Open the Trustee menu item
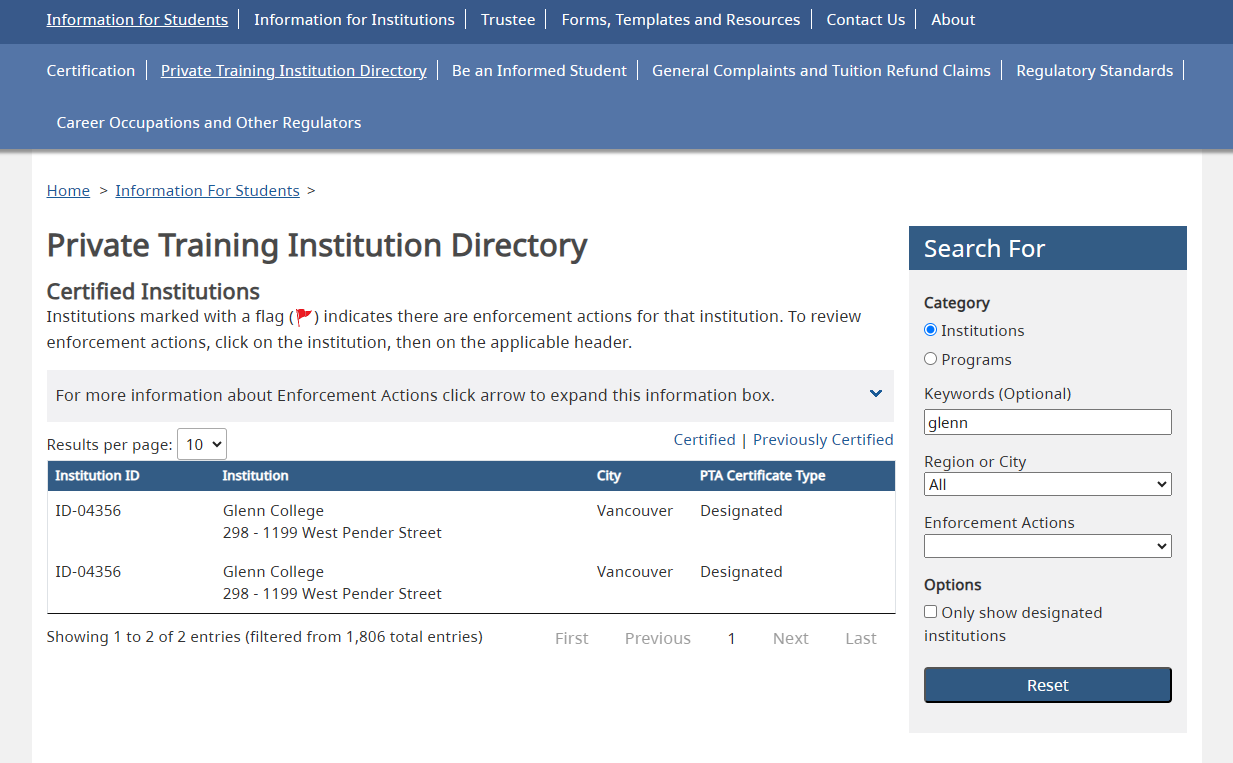1233x763 pixels. point(508,19)
